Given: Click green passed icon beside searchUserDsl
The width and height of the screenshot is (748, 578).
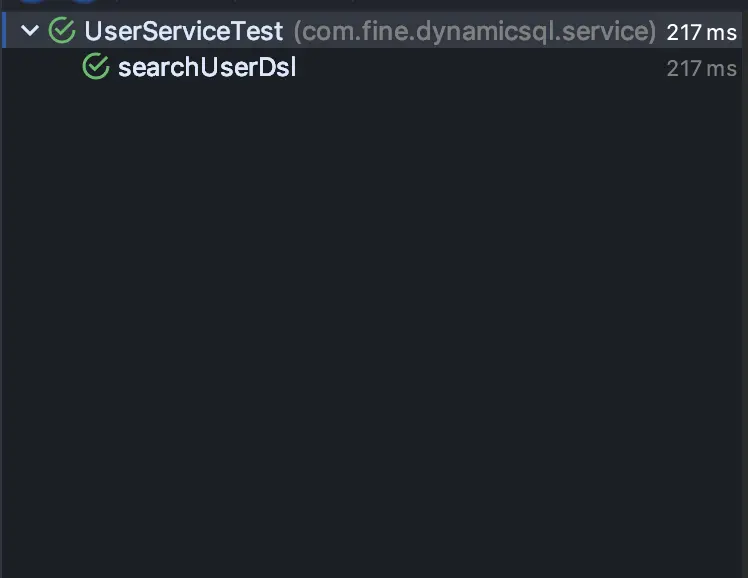Looking at the screenshot, I should [x=96, y=66].
